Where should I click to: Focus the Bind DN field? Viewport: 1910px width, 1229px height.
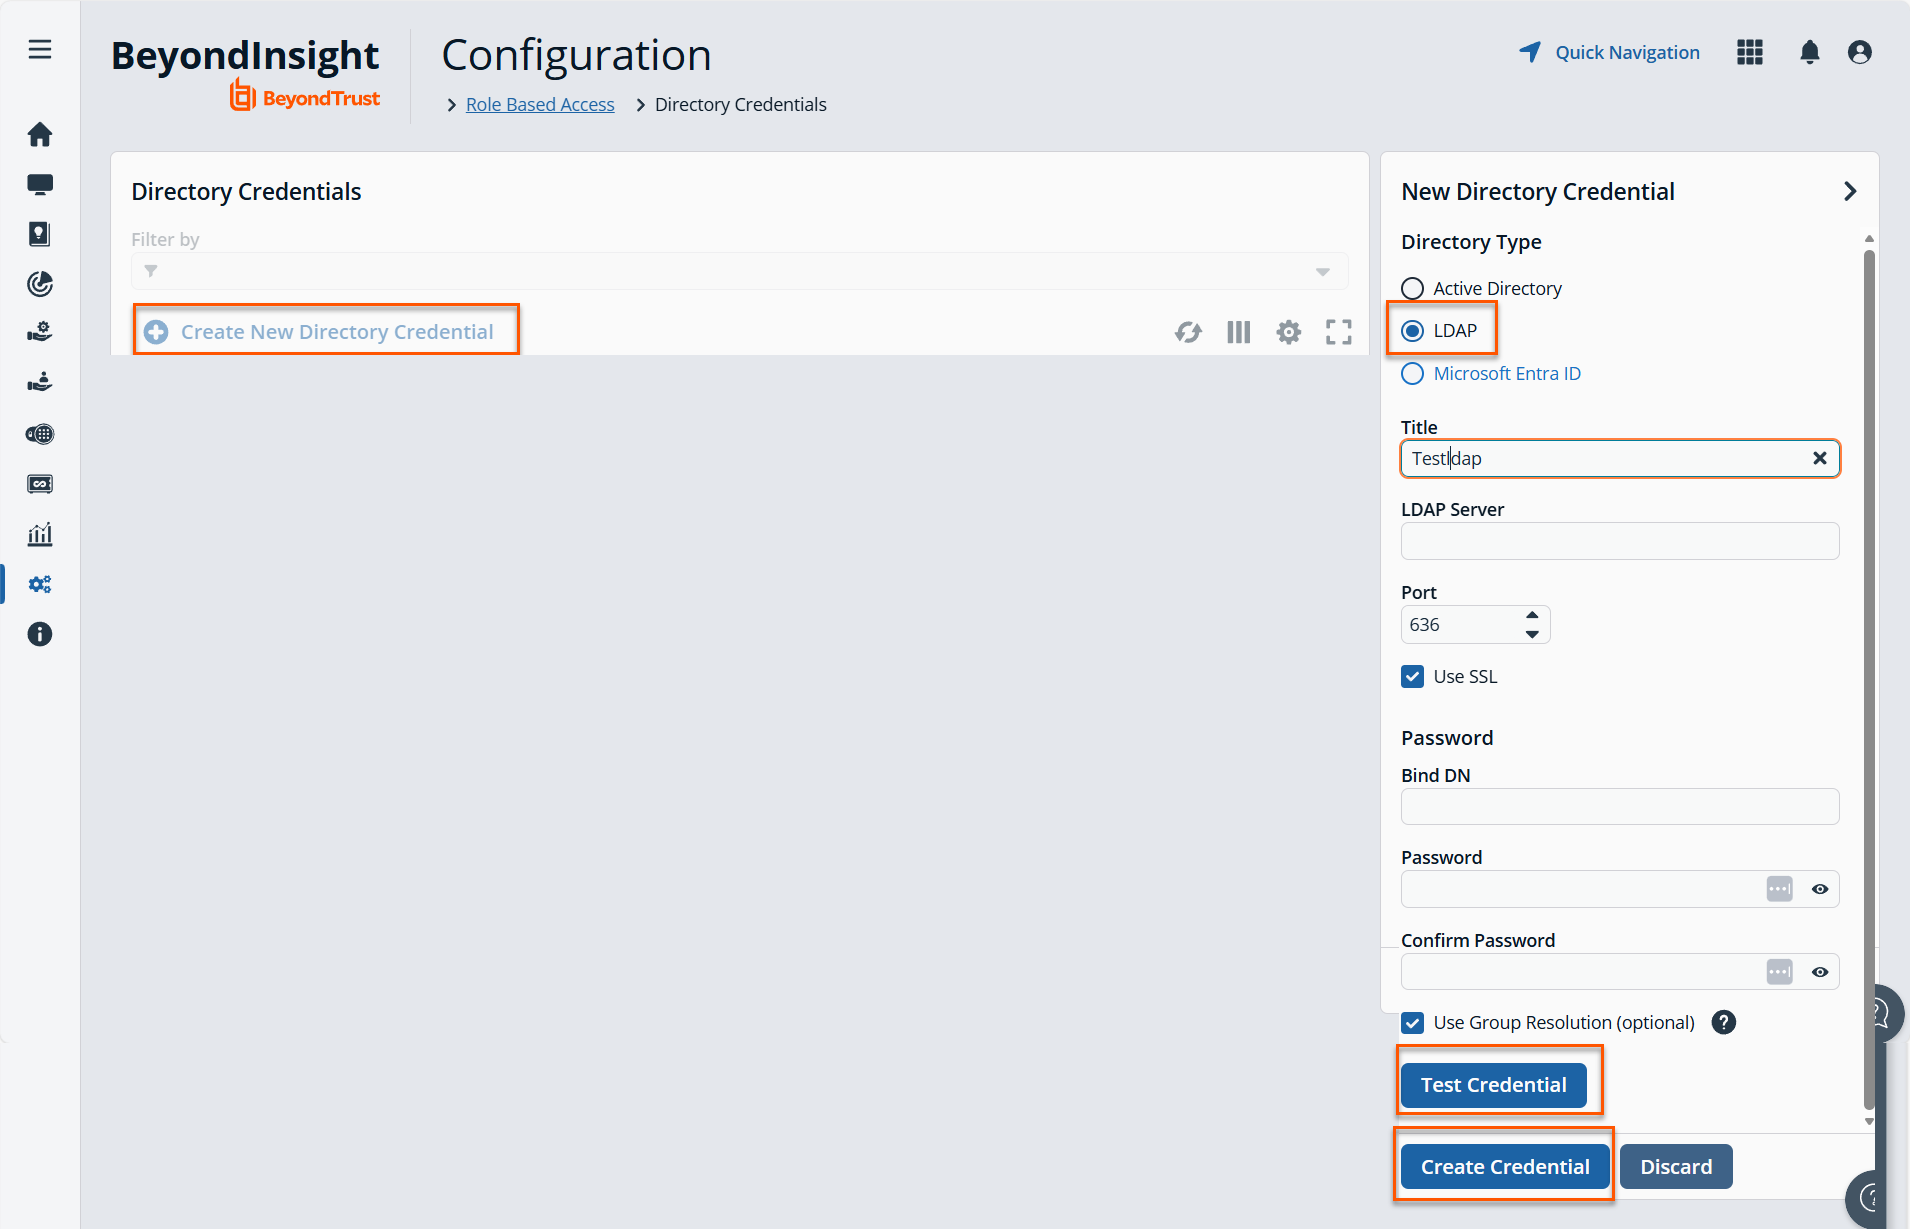tap(1620, 807)
